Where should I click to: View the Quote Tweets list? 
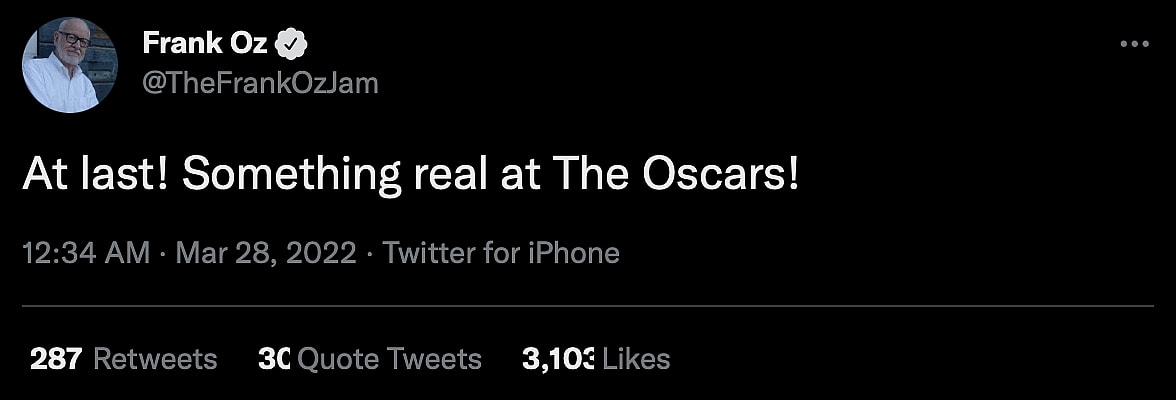(390, 358)
